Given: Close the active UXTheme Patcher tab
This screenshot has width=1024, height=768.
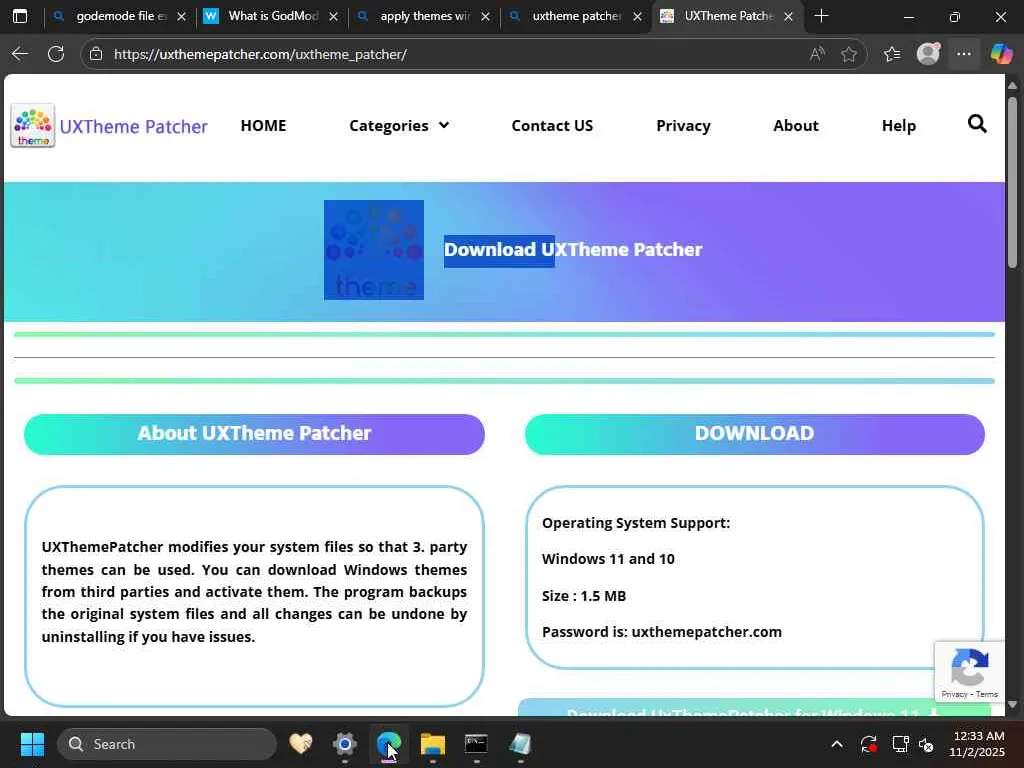Looking at the screenshot, I should tap(788, 16).
